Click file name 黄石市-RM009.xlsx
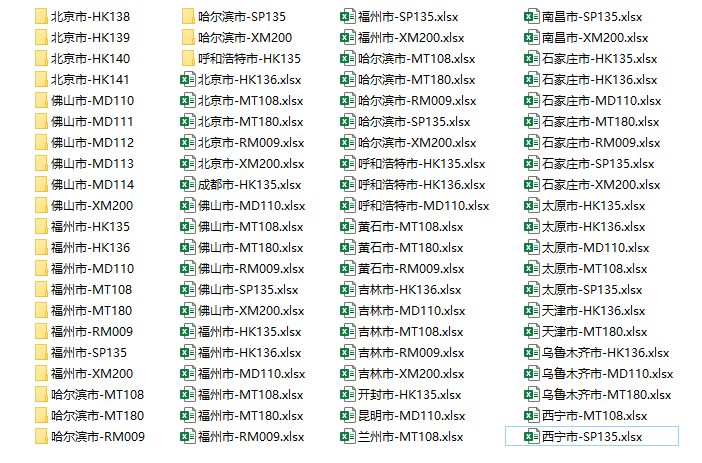 click(411, 269)
